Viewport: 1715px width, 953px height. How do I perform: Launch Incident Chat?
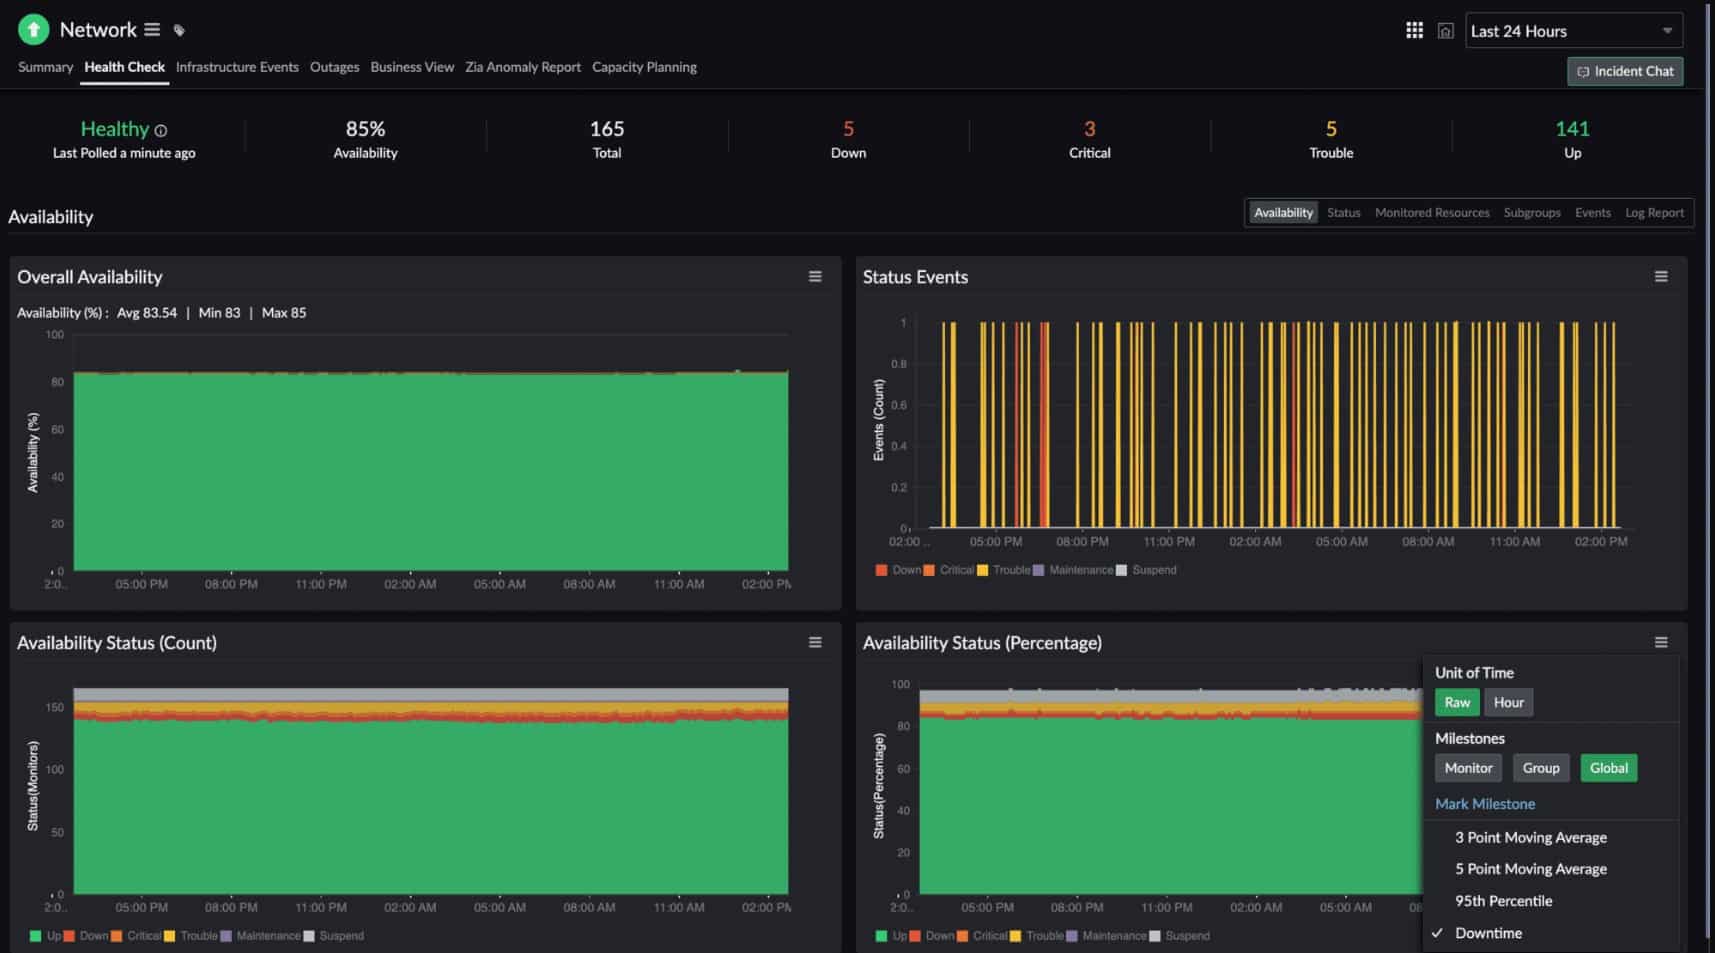click(x=1624, y=71)
